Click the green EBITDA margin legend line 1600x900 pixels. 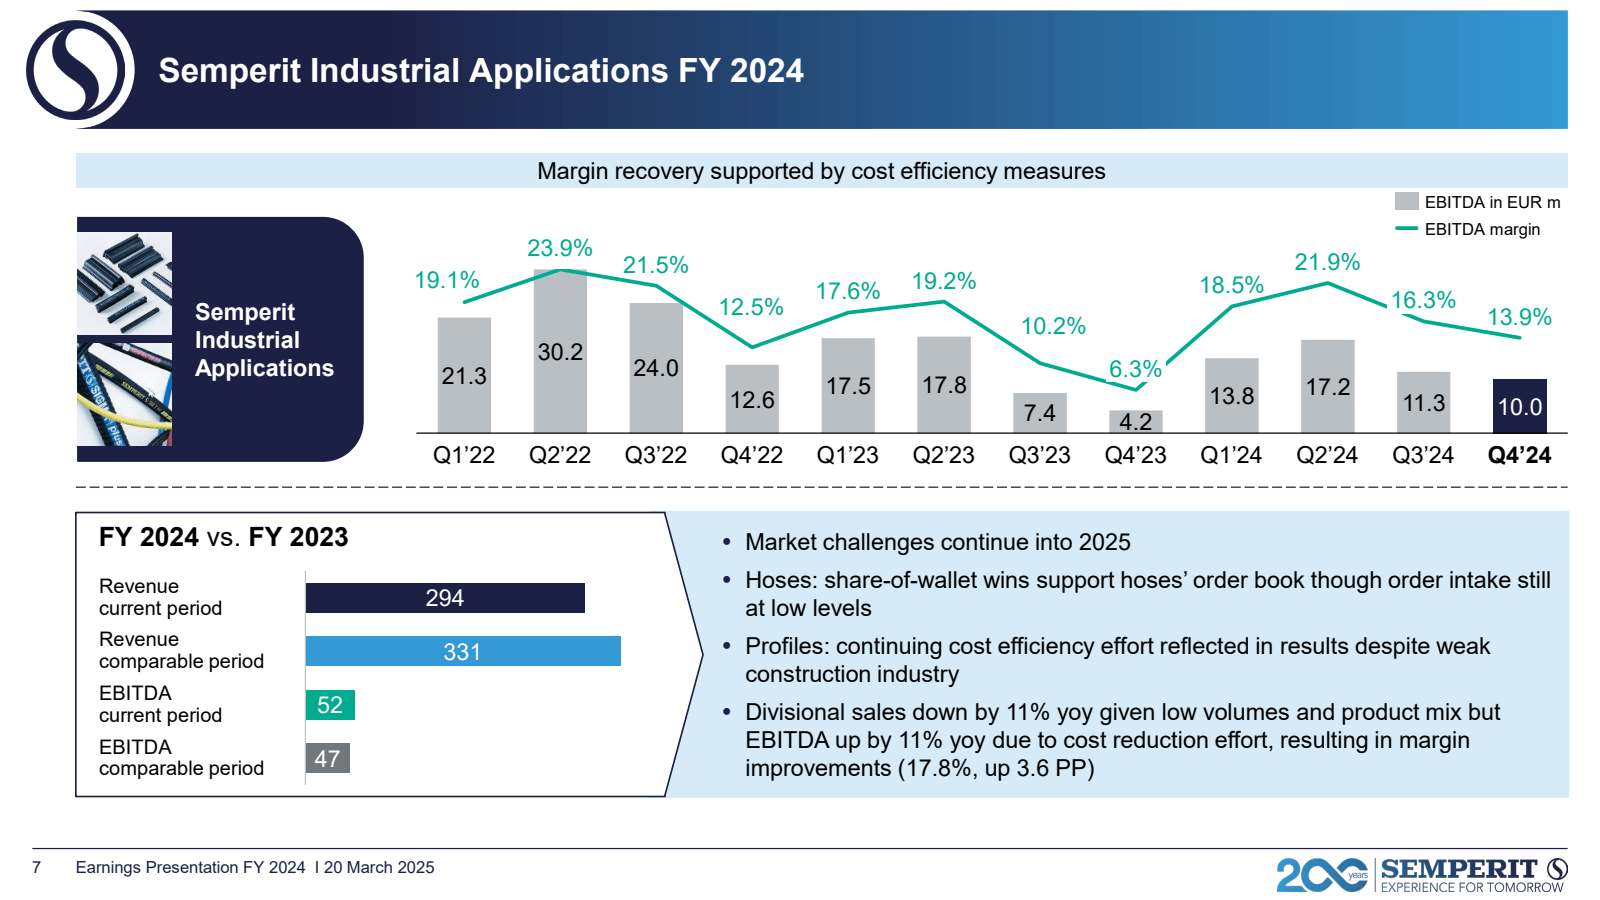coord(1407,229)
